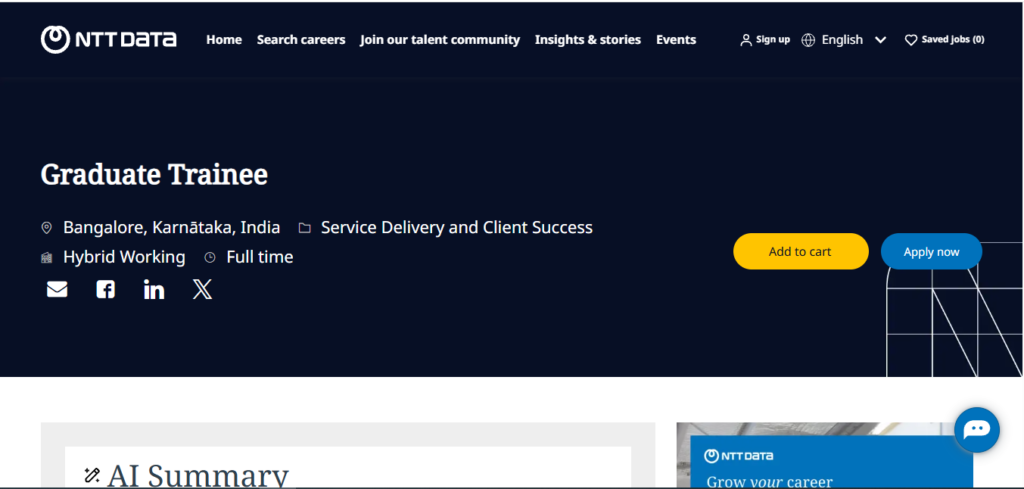
Task: Open the Events menu item
Action: (x=676, y=40)
